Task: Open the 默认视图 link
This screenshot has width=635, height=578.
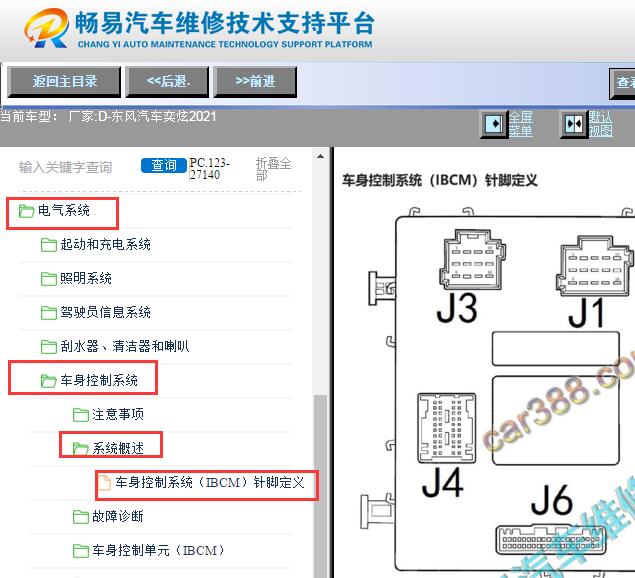Action: 601,124
